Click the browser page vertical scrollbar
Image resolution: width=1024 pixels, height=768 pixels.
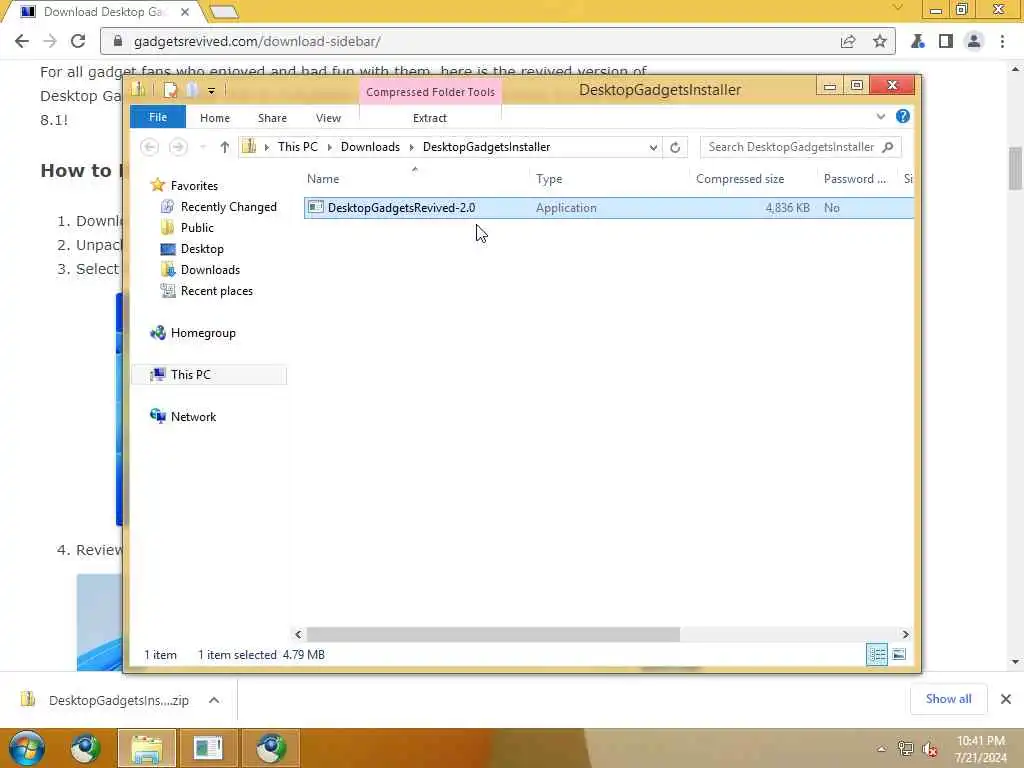(1015, 168)
